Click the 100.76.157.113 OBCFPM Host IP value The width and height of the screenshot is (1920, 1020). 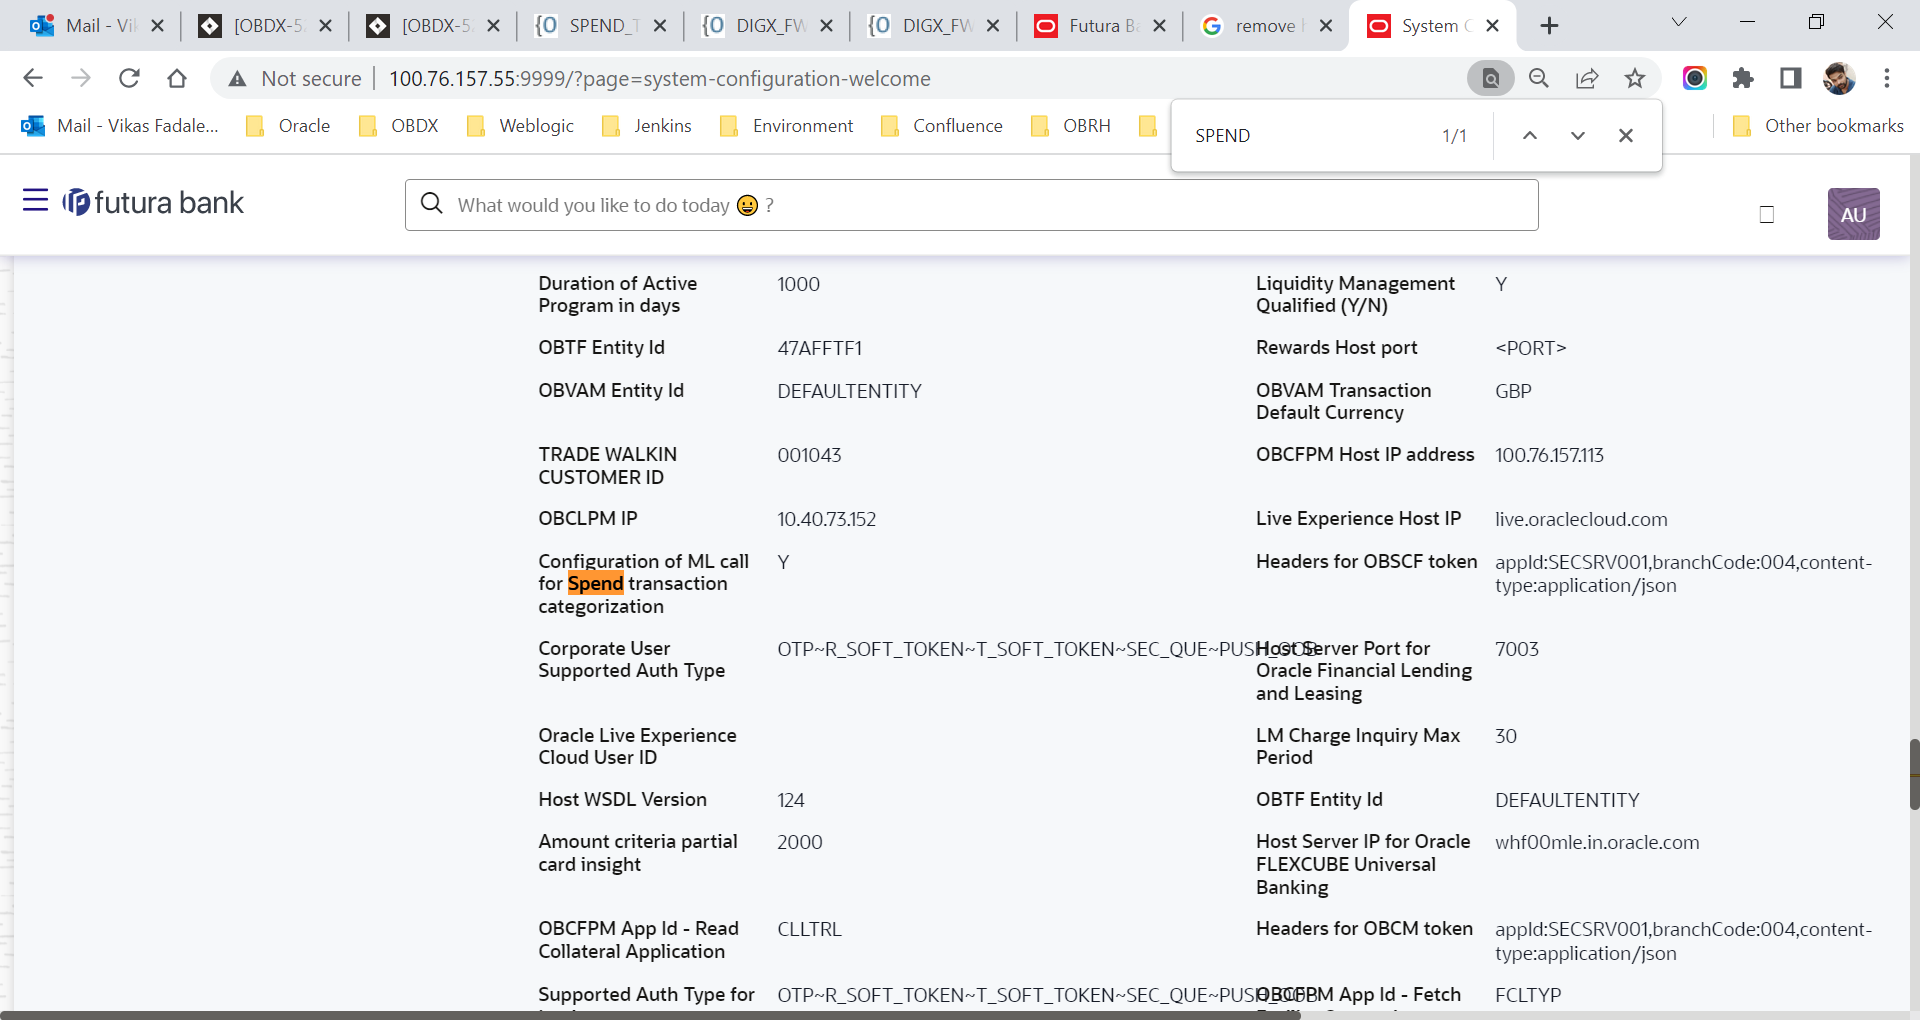click(x=1549, y=455)
